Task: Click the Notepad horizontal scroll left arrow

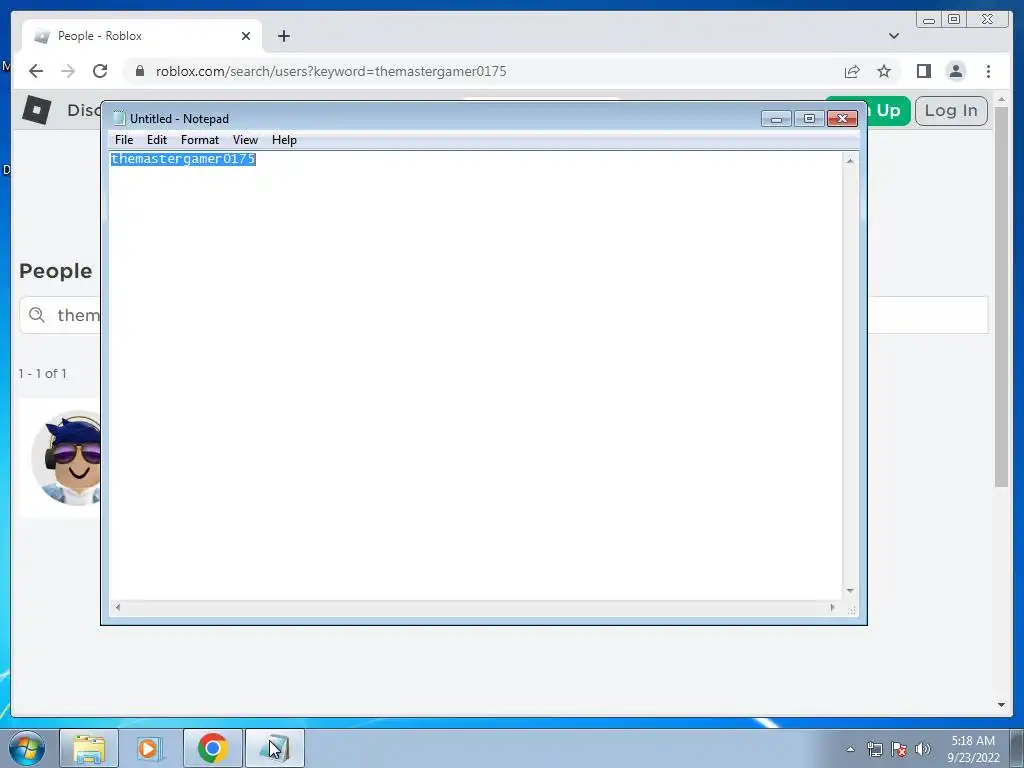Action: click(118, 607)
